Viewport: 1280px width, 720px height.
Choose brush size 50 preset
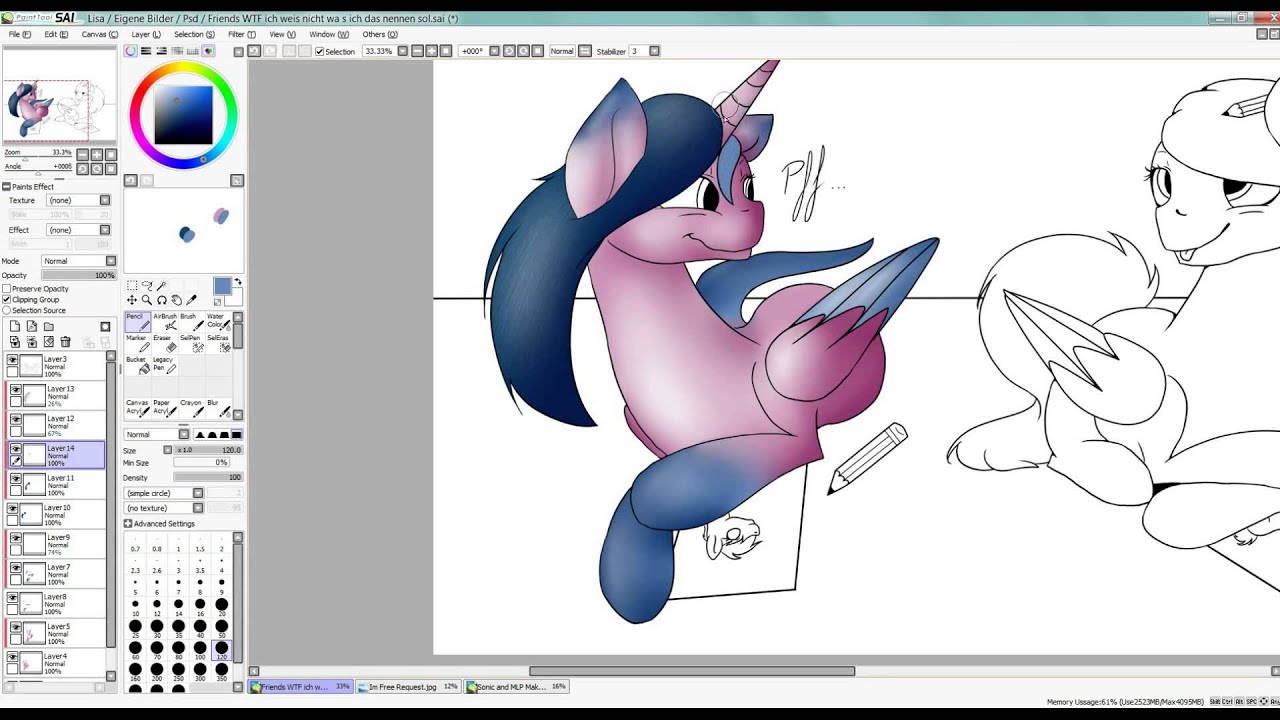[x=221, y=627]
